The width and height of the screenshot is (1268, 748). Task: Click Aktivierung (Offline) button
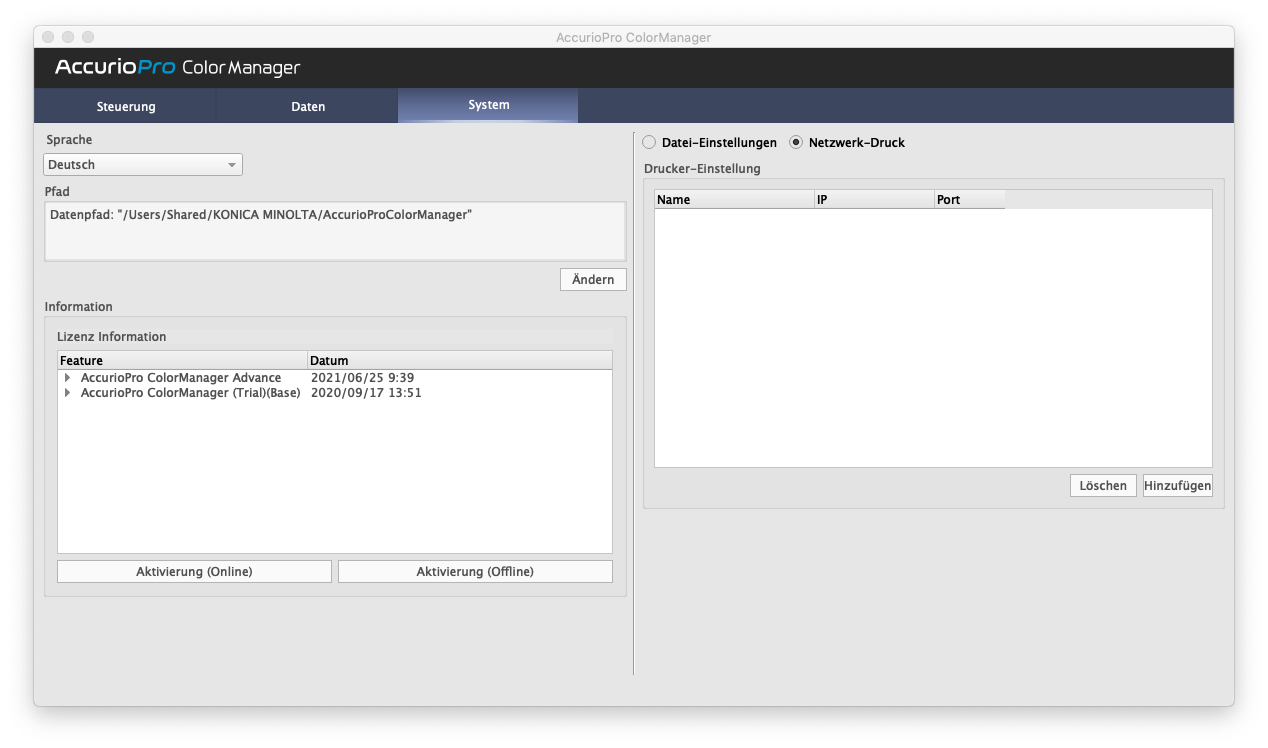click(x=475, y=572)
